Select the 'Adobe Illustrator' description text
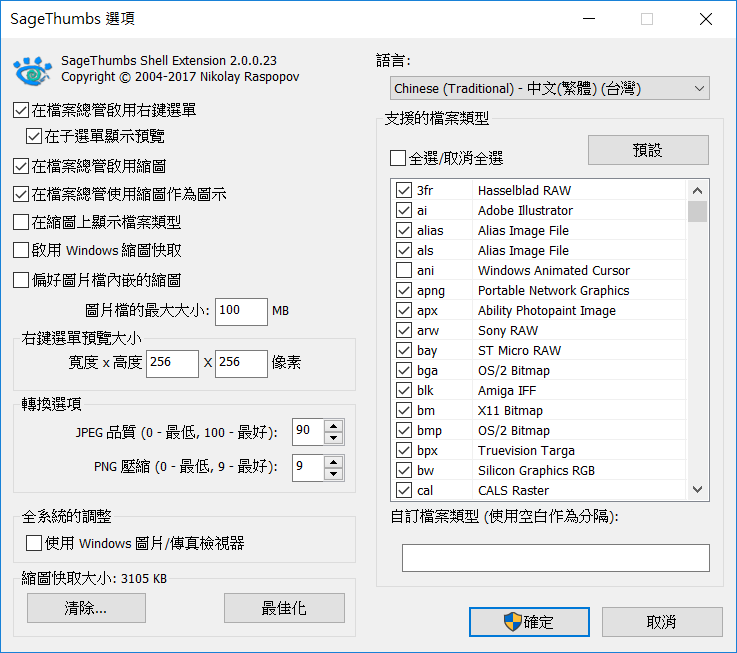Viewport: 737px width, 653px height. click(525, 210)
